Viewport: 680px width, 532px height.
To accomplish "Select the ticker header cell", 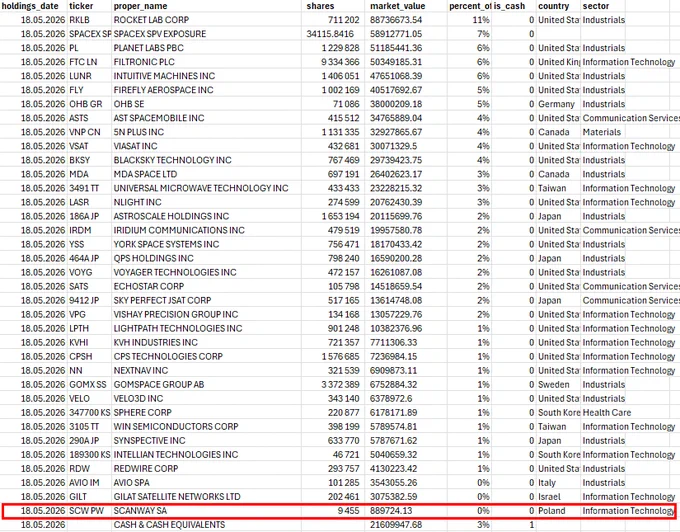I will pyautogui.click(x=90, y=6).
